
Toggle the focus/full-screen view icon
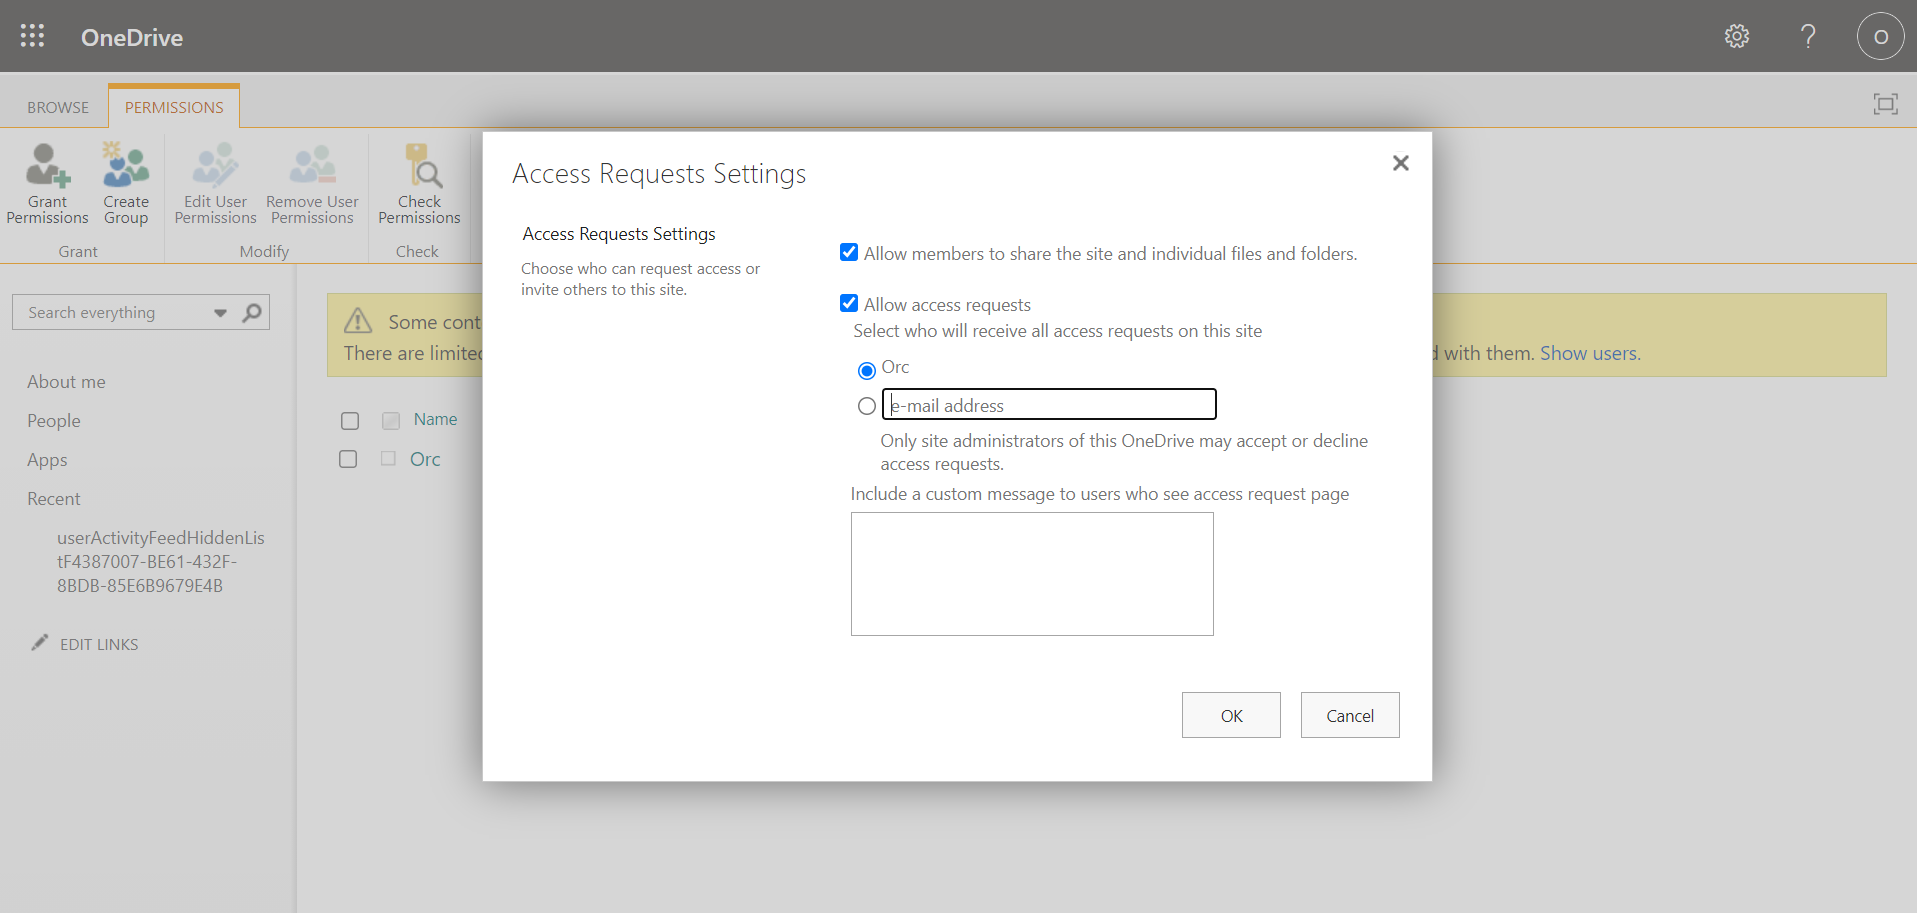(x=1886, y=103)
